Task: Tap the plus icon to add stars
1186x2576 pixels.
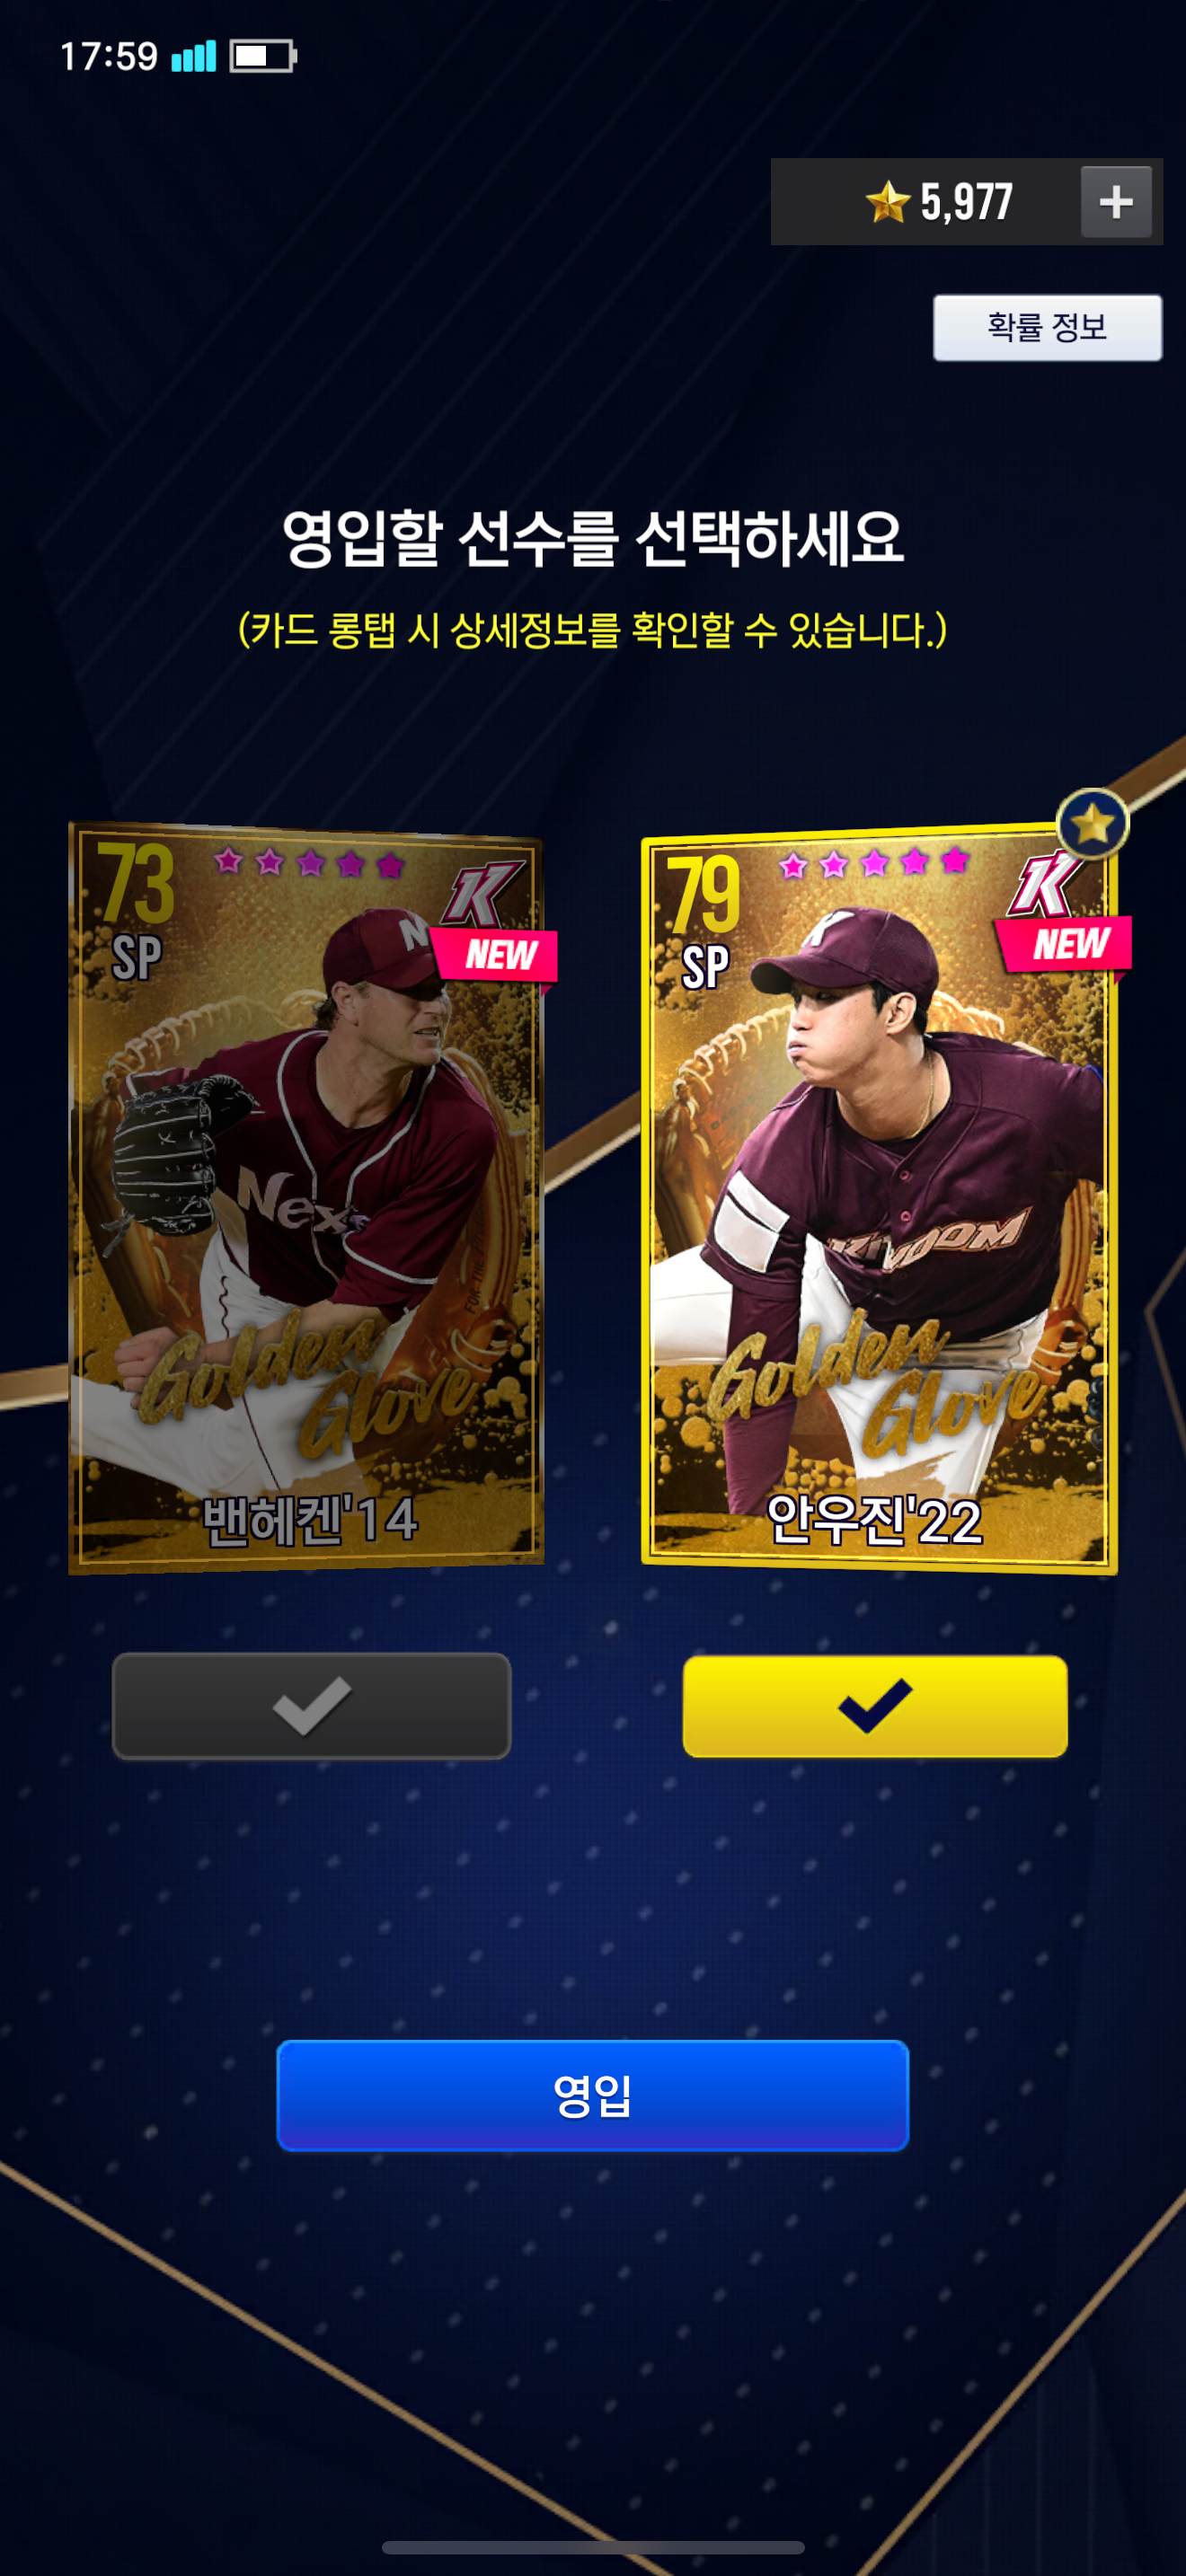Action: tap(1116, 202)
